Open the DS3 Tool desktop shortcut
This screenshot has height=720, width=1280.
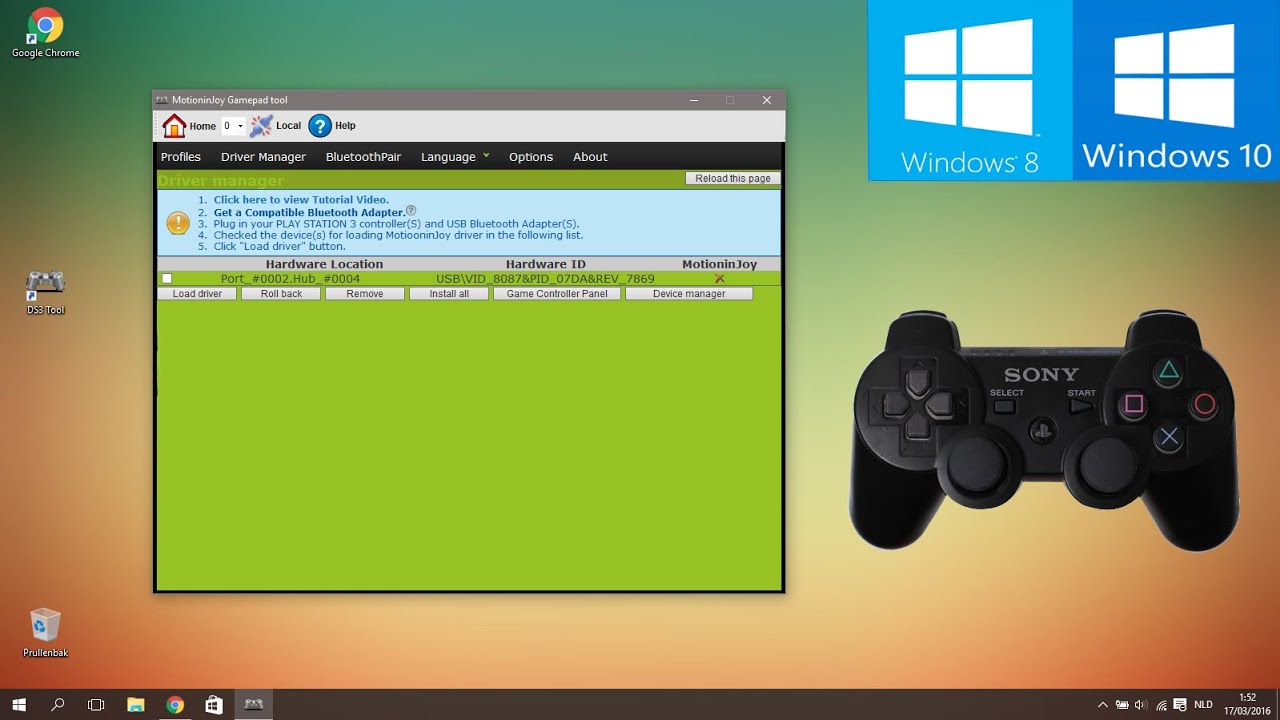(46, 292)
